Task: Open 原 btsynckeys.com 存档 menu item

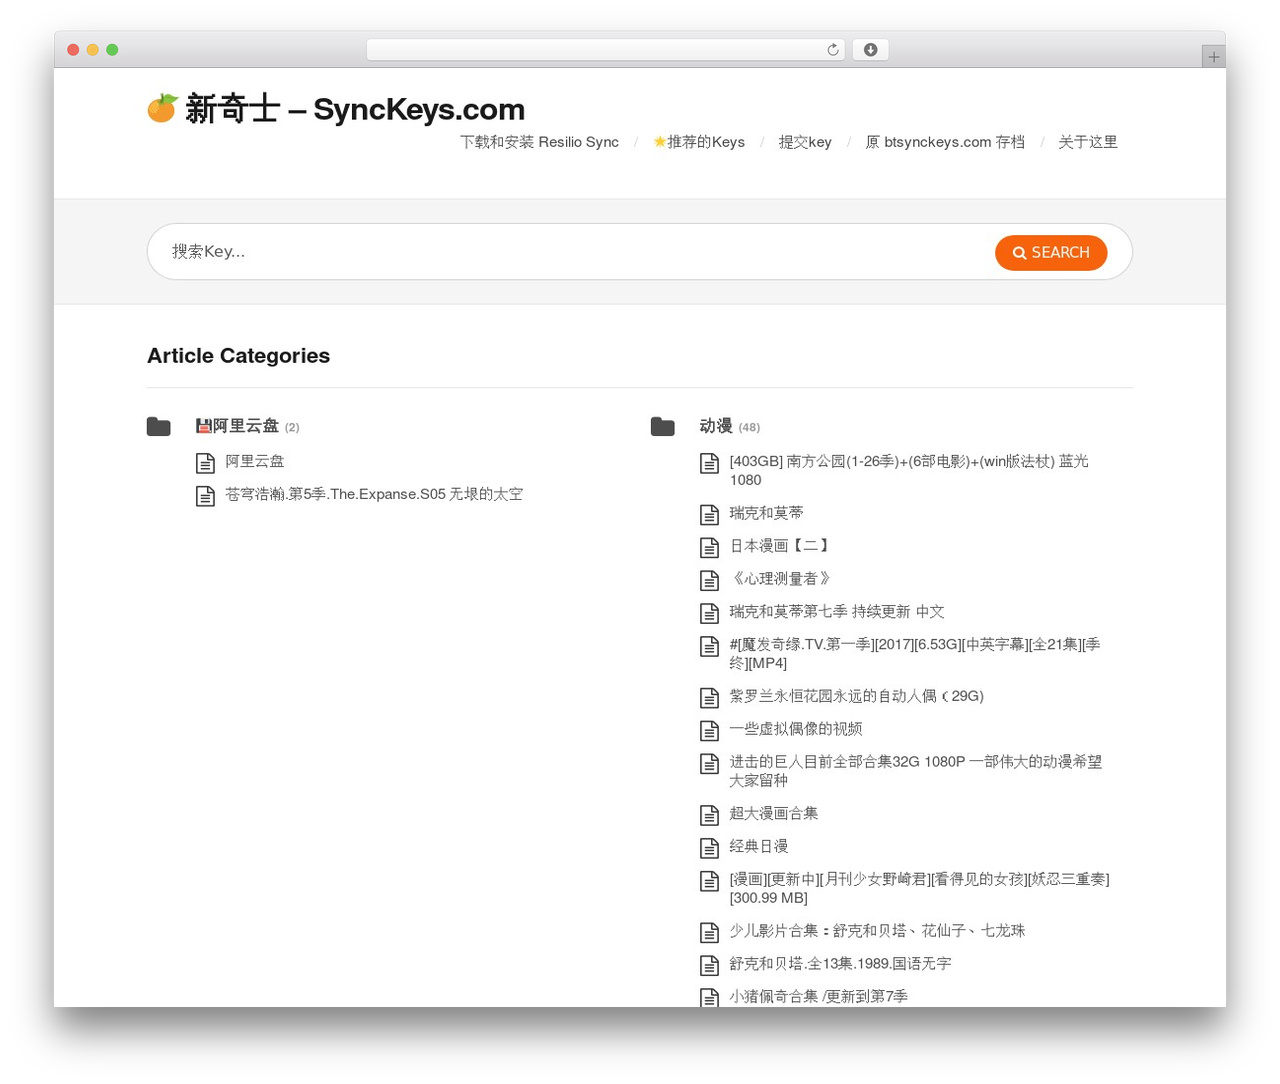Action: pyautogui.click(x=945, y=142)
